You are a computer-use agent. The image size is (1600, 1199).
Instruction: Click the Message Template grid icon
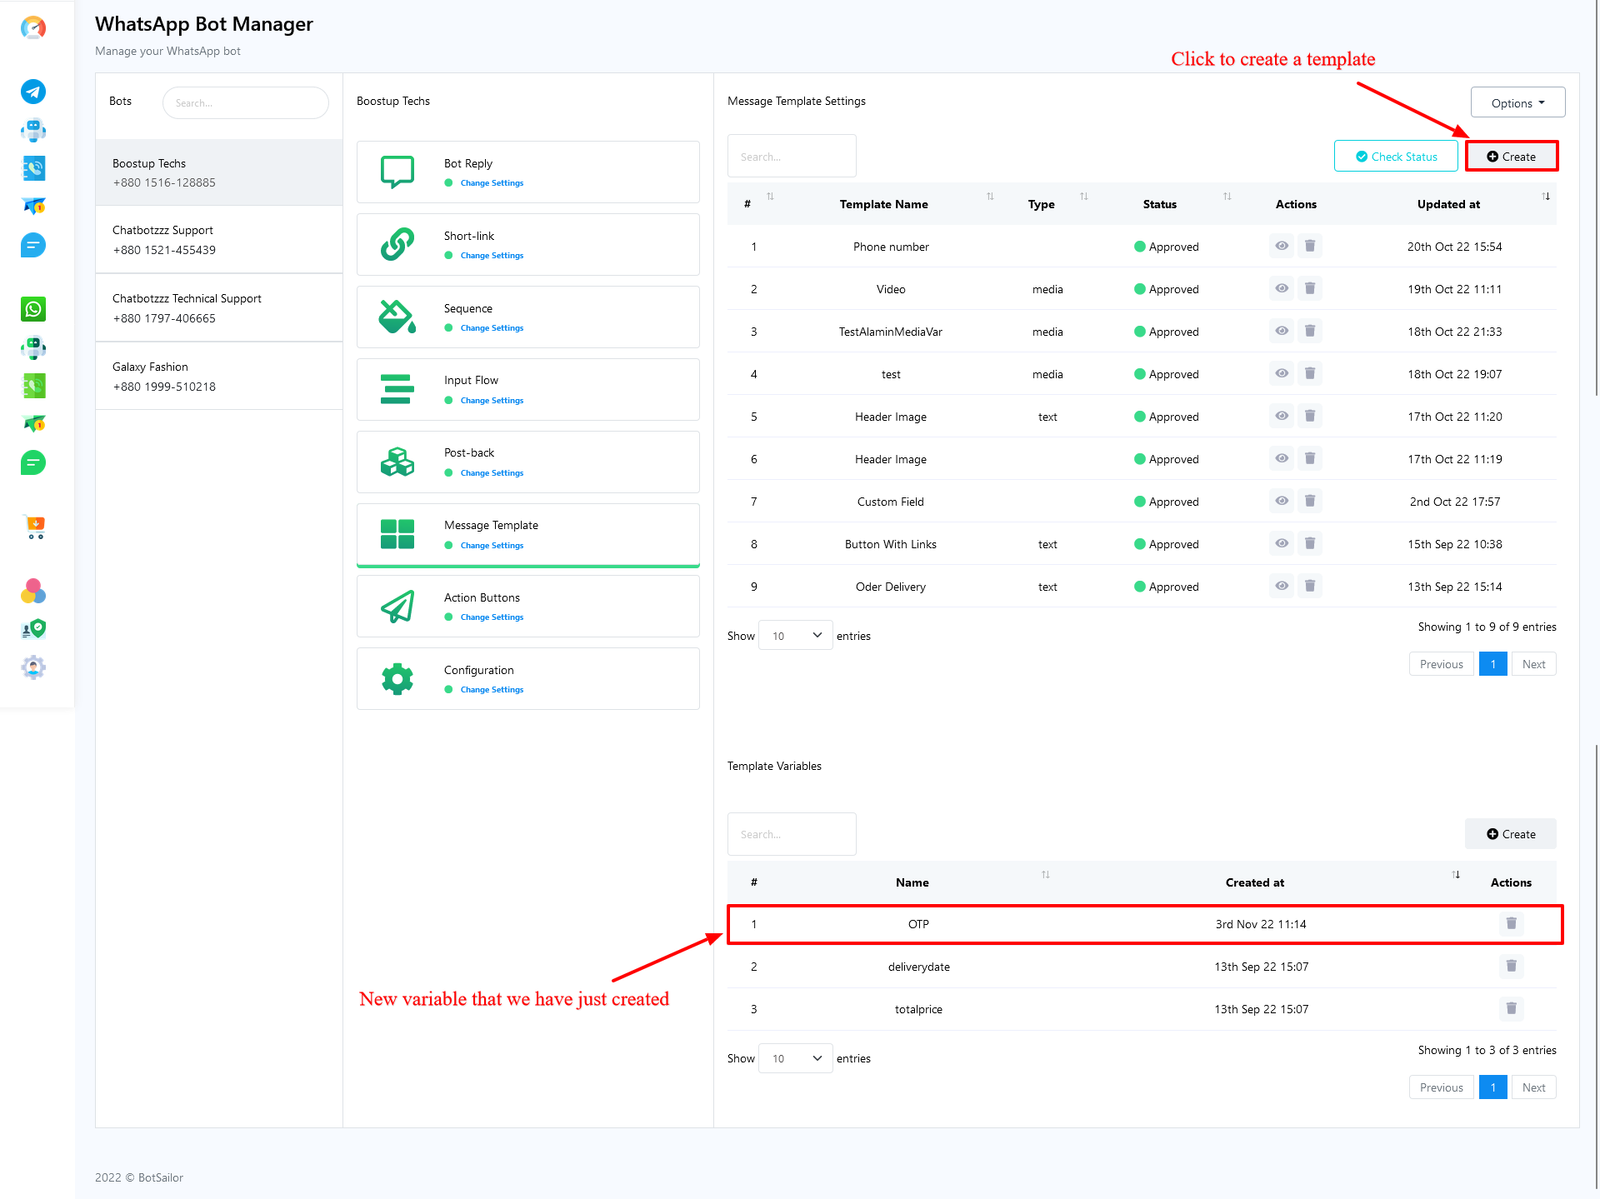point(397,534)
